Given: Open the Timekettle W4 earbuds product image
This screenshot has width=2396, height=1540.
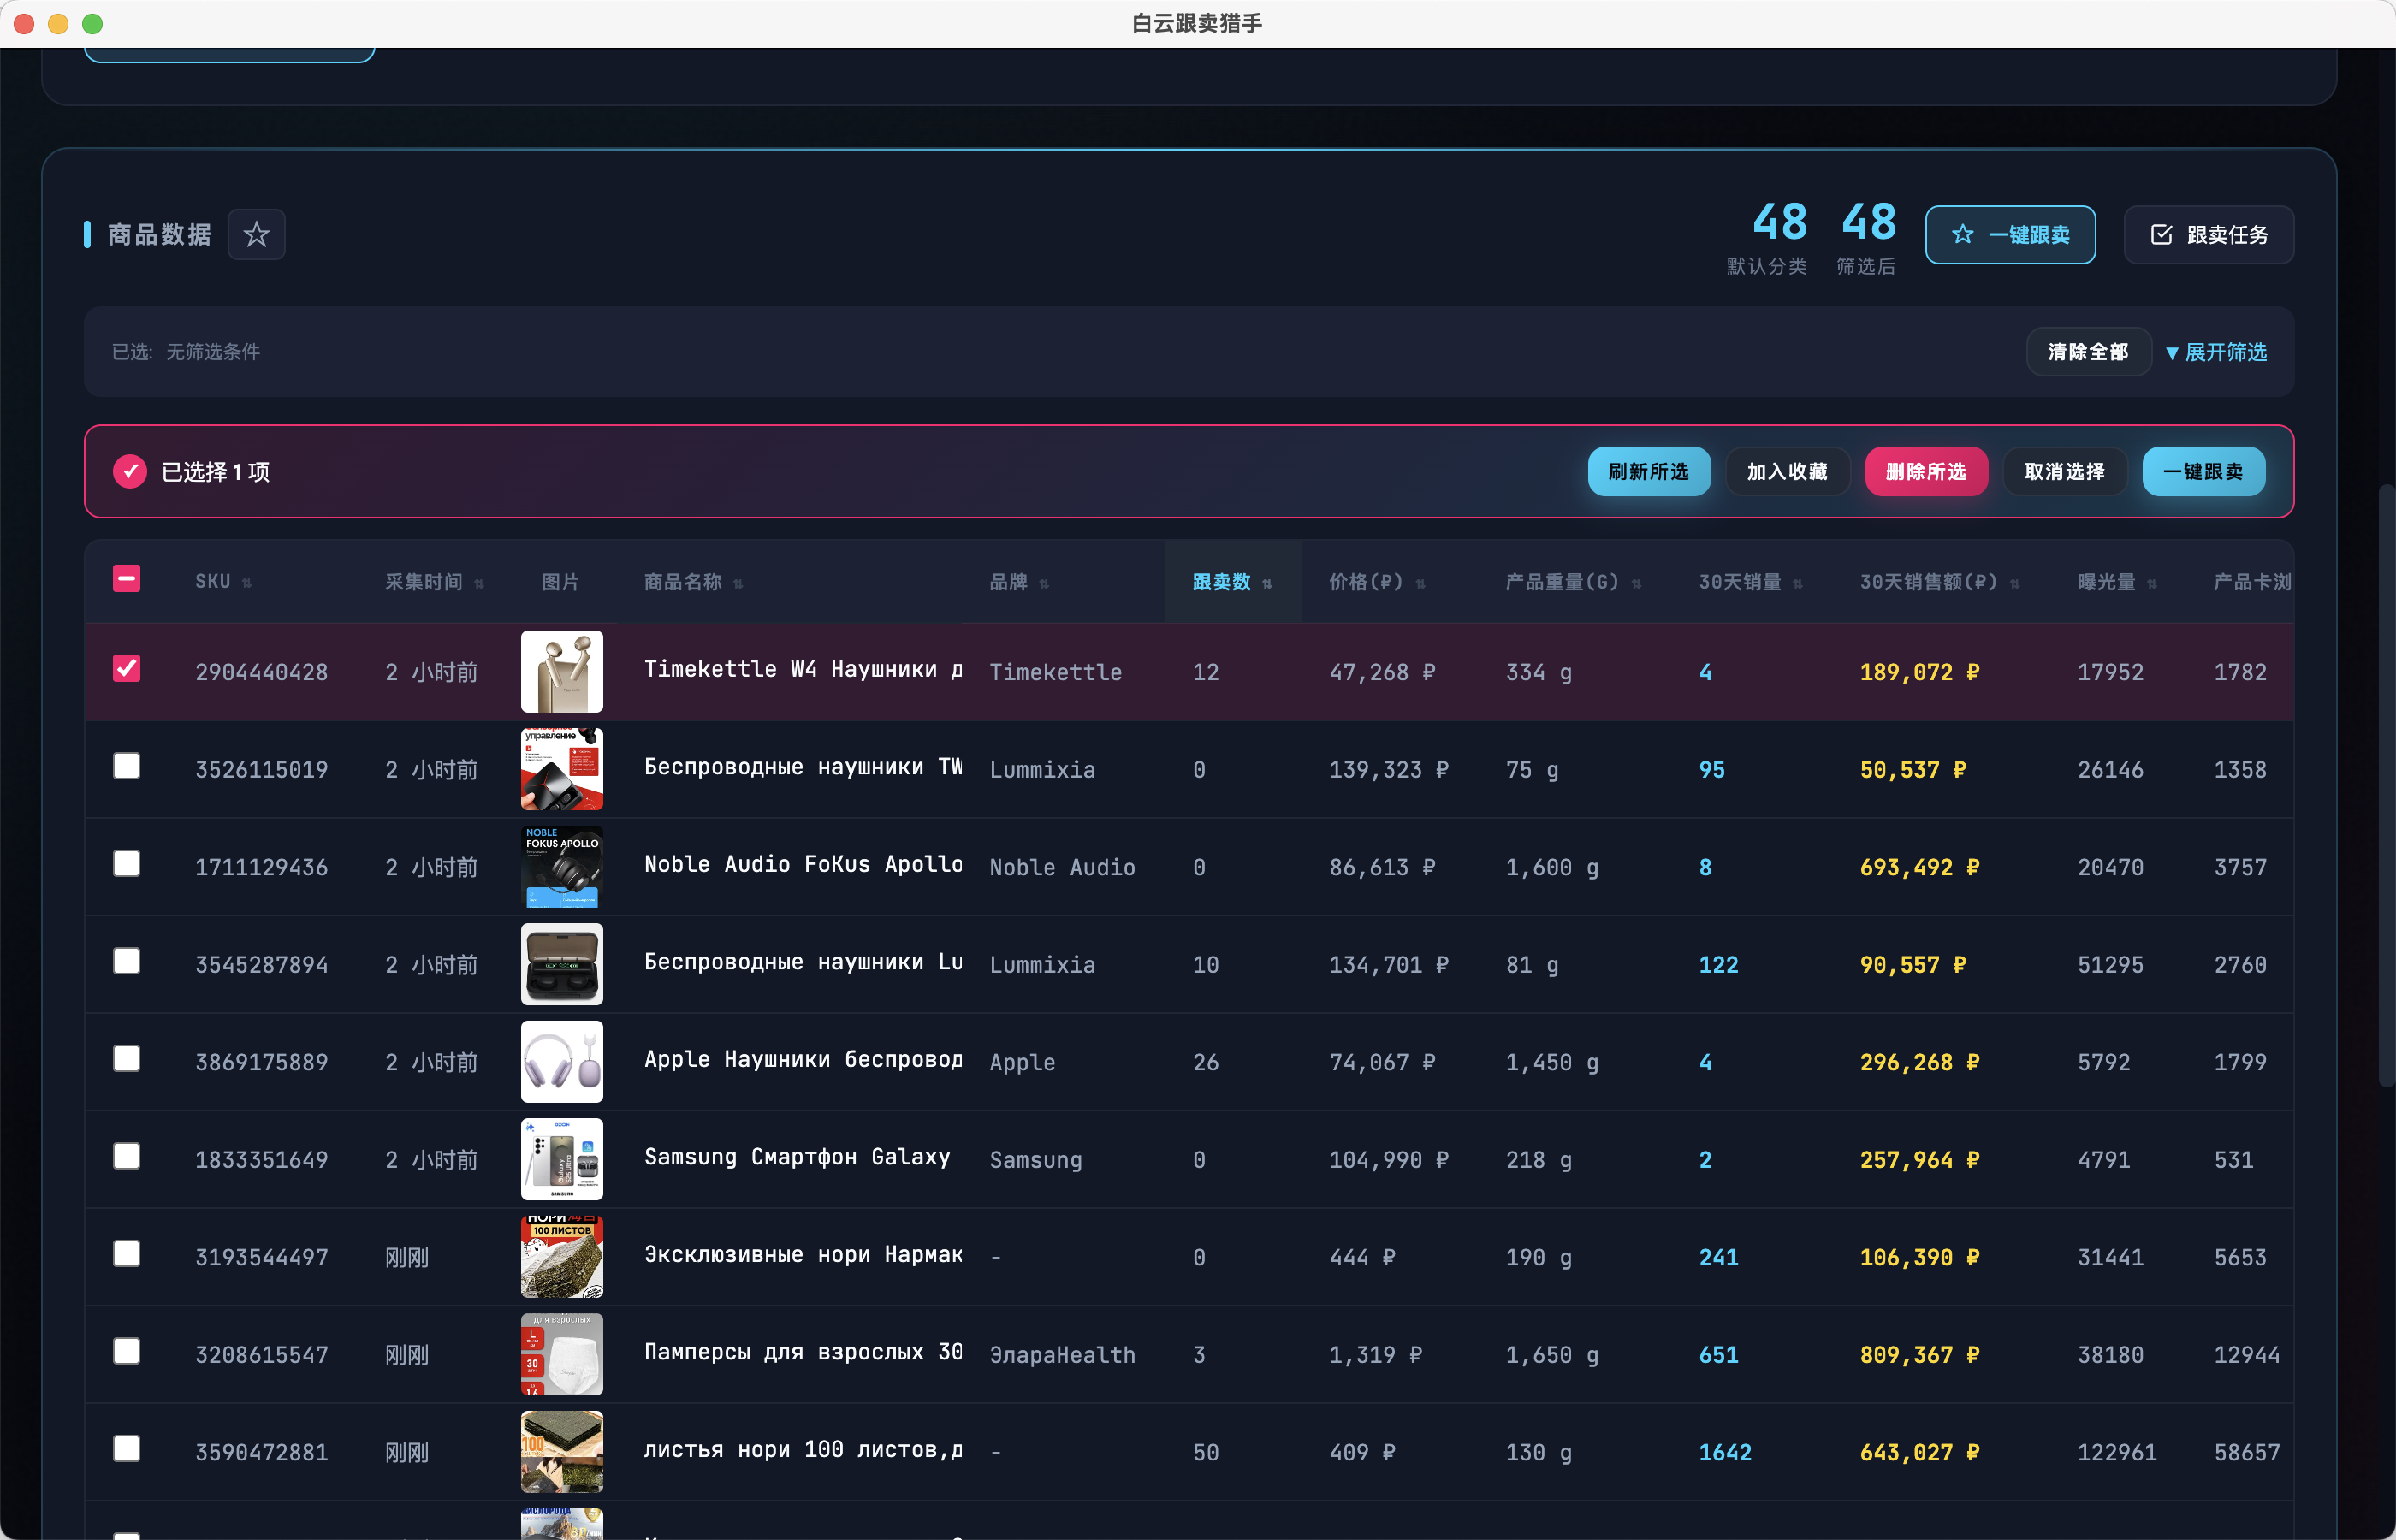Looking at the screenshot, I should click(x=562, y=671).
